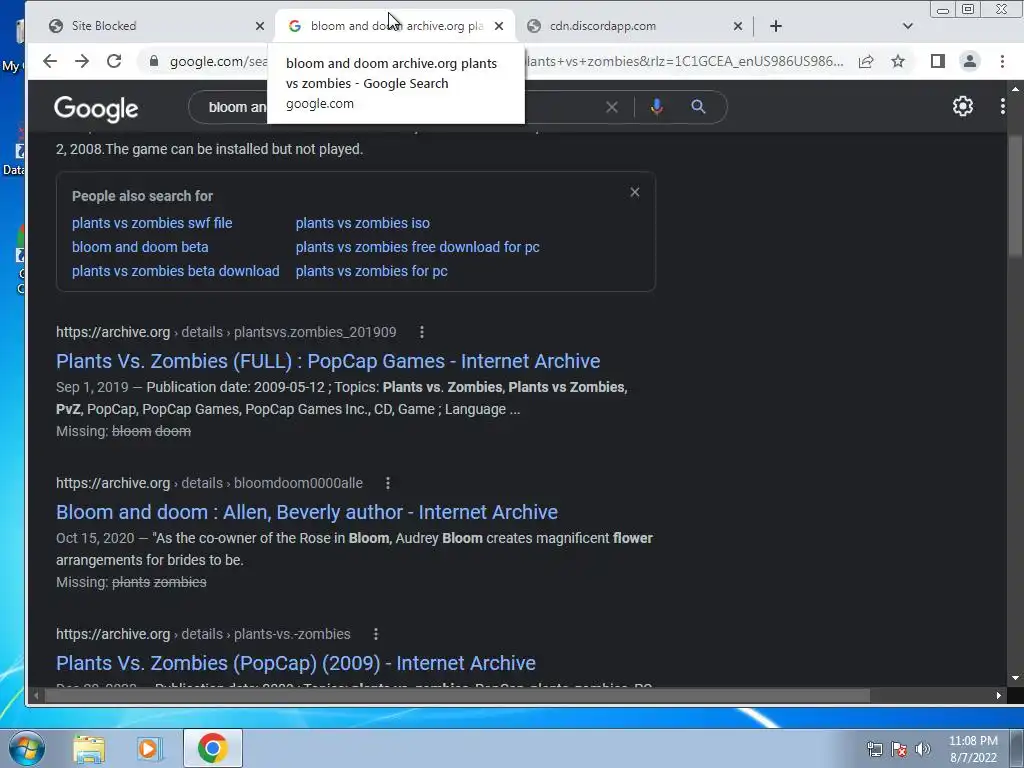This screenshot has height=768, width=1024.
Task: Click the page scroll-down arrow
Action: pyautogui.click(x=1015, y=678)
